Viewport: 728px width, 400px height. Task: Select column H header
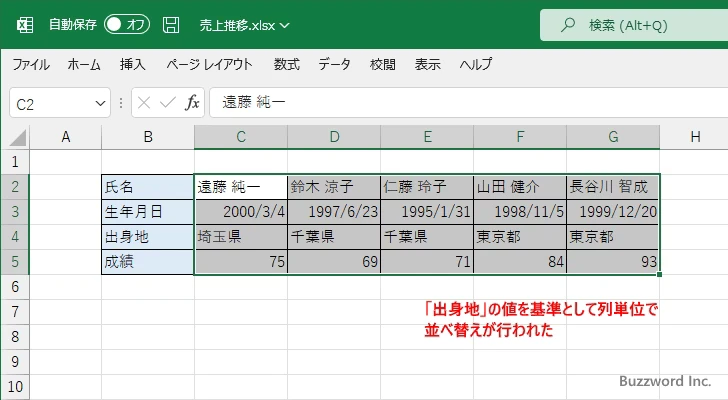point(695,137)
